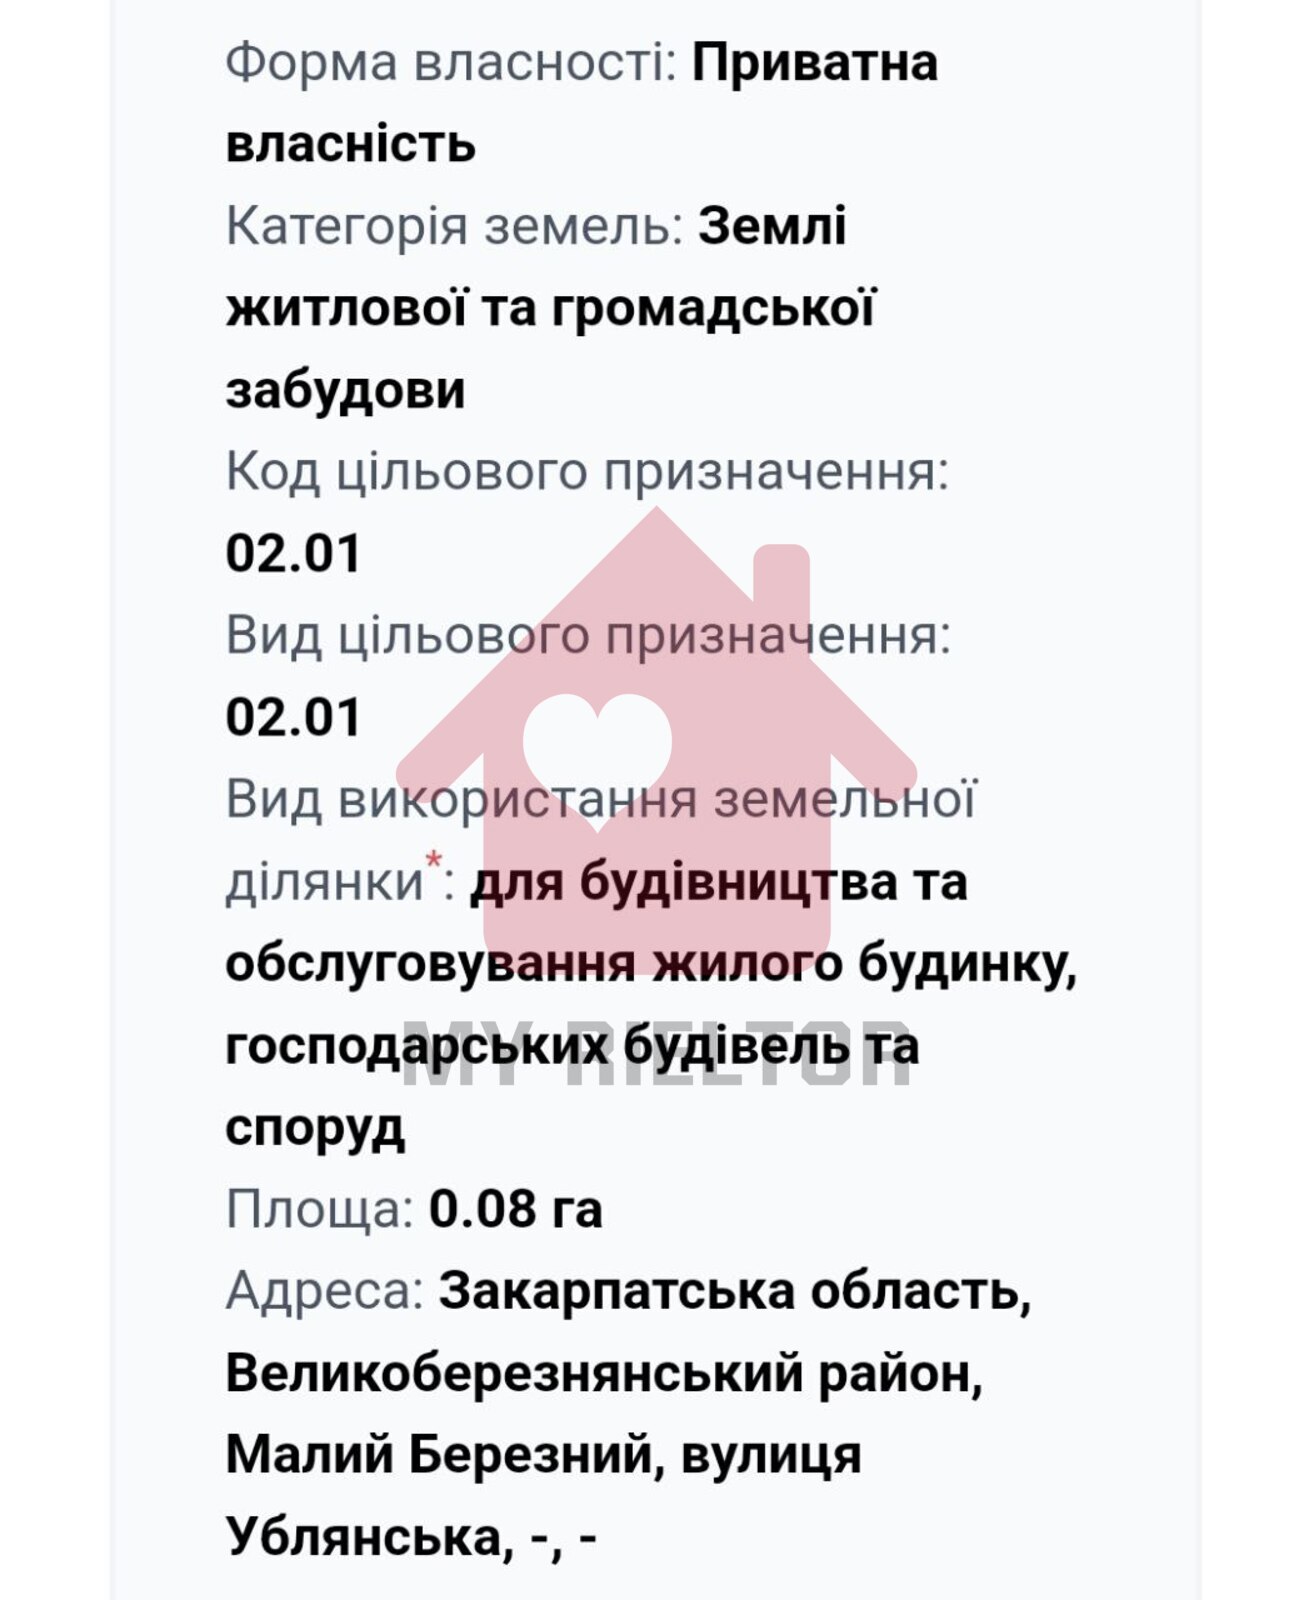
Task: Click the 'Площа' label
Action: click(x=319, y=1209)
